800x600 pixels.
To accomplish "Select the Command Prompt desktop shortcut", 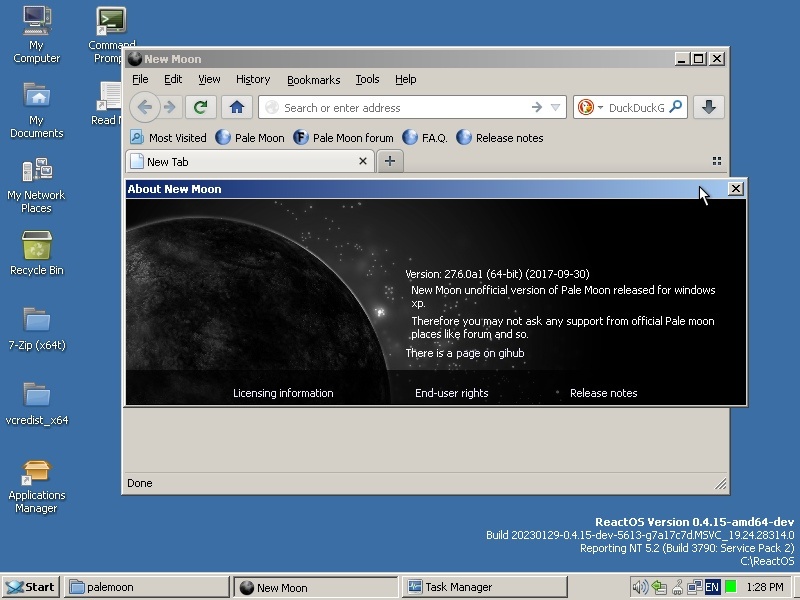I will [111, 35].
